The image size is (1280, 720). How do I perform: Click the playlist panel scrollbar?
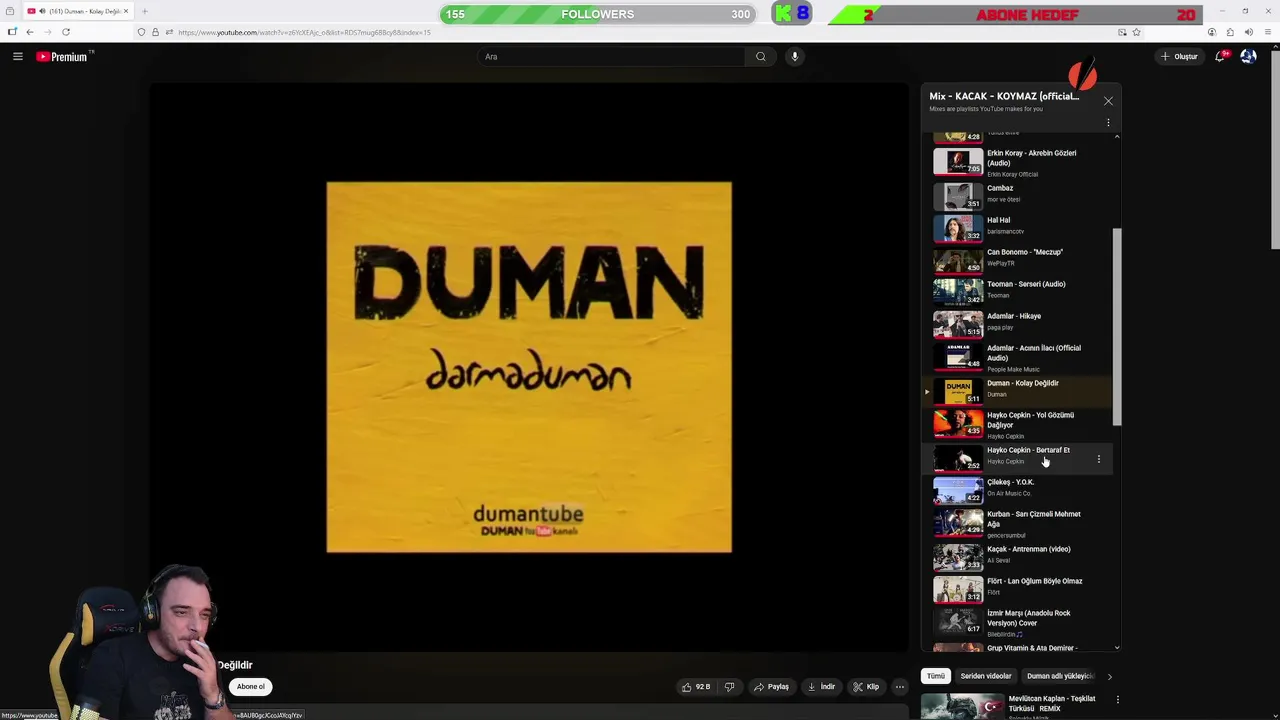pyautogui.click(x=1116, y=326)
